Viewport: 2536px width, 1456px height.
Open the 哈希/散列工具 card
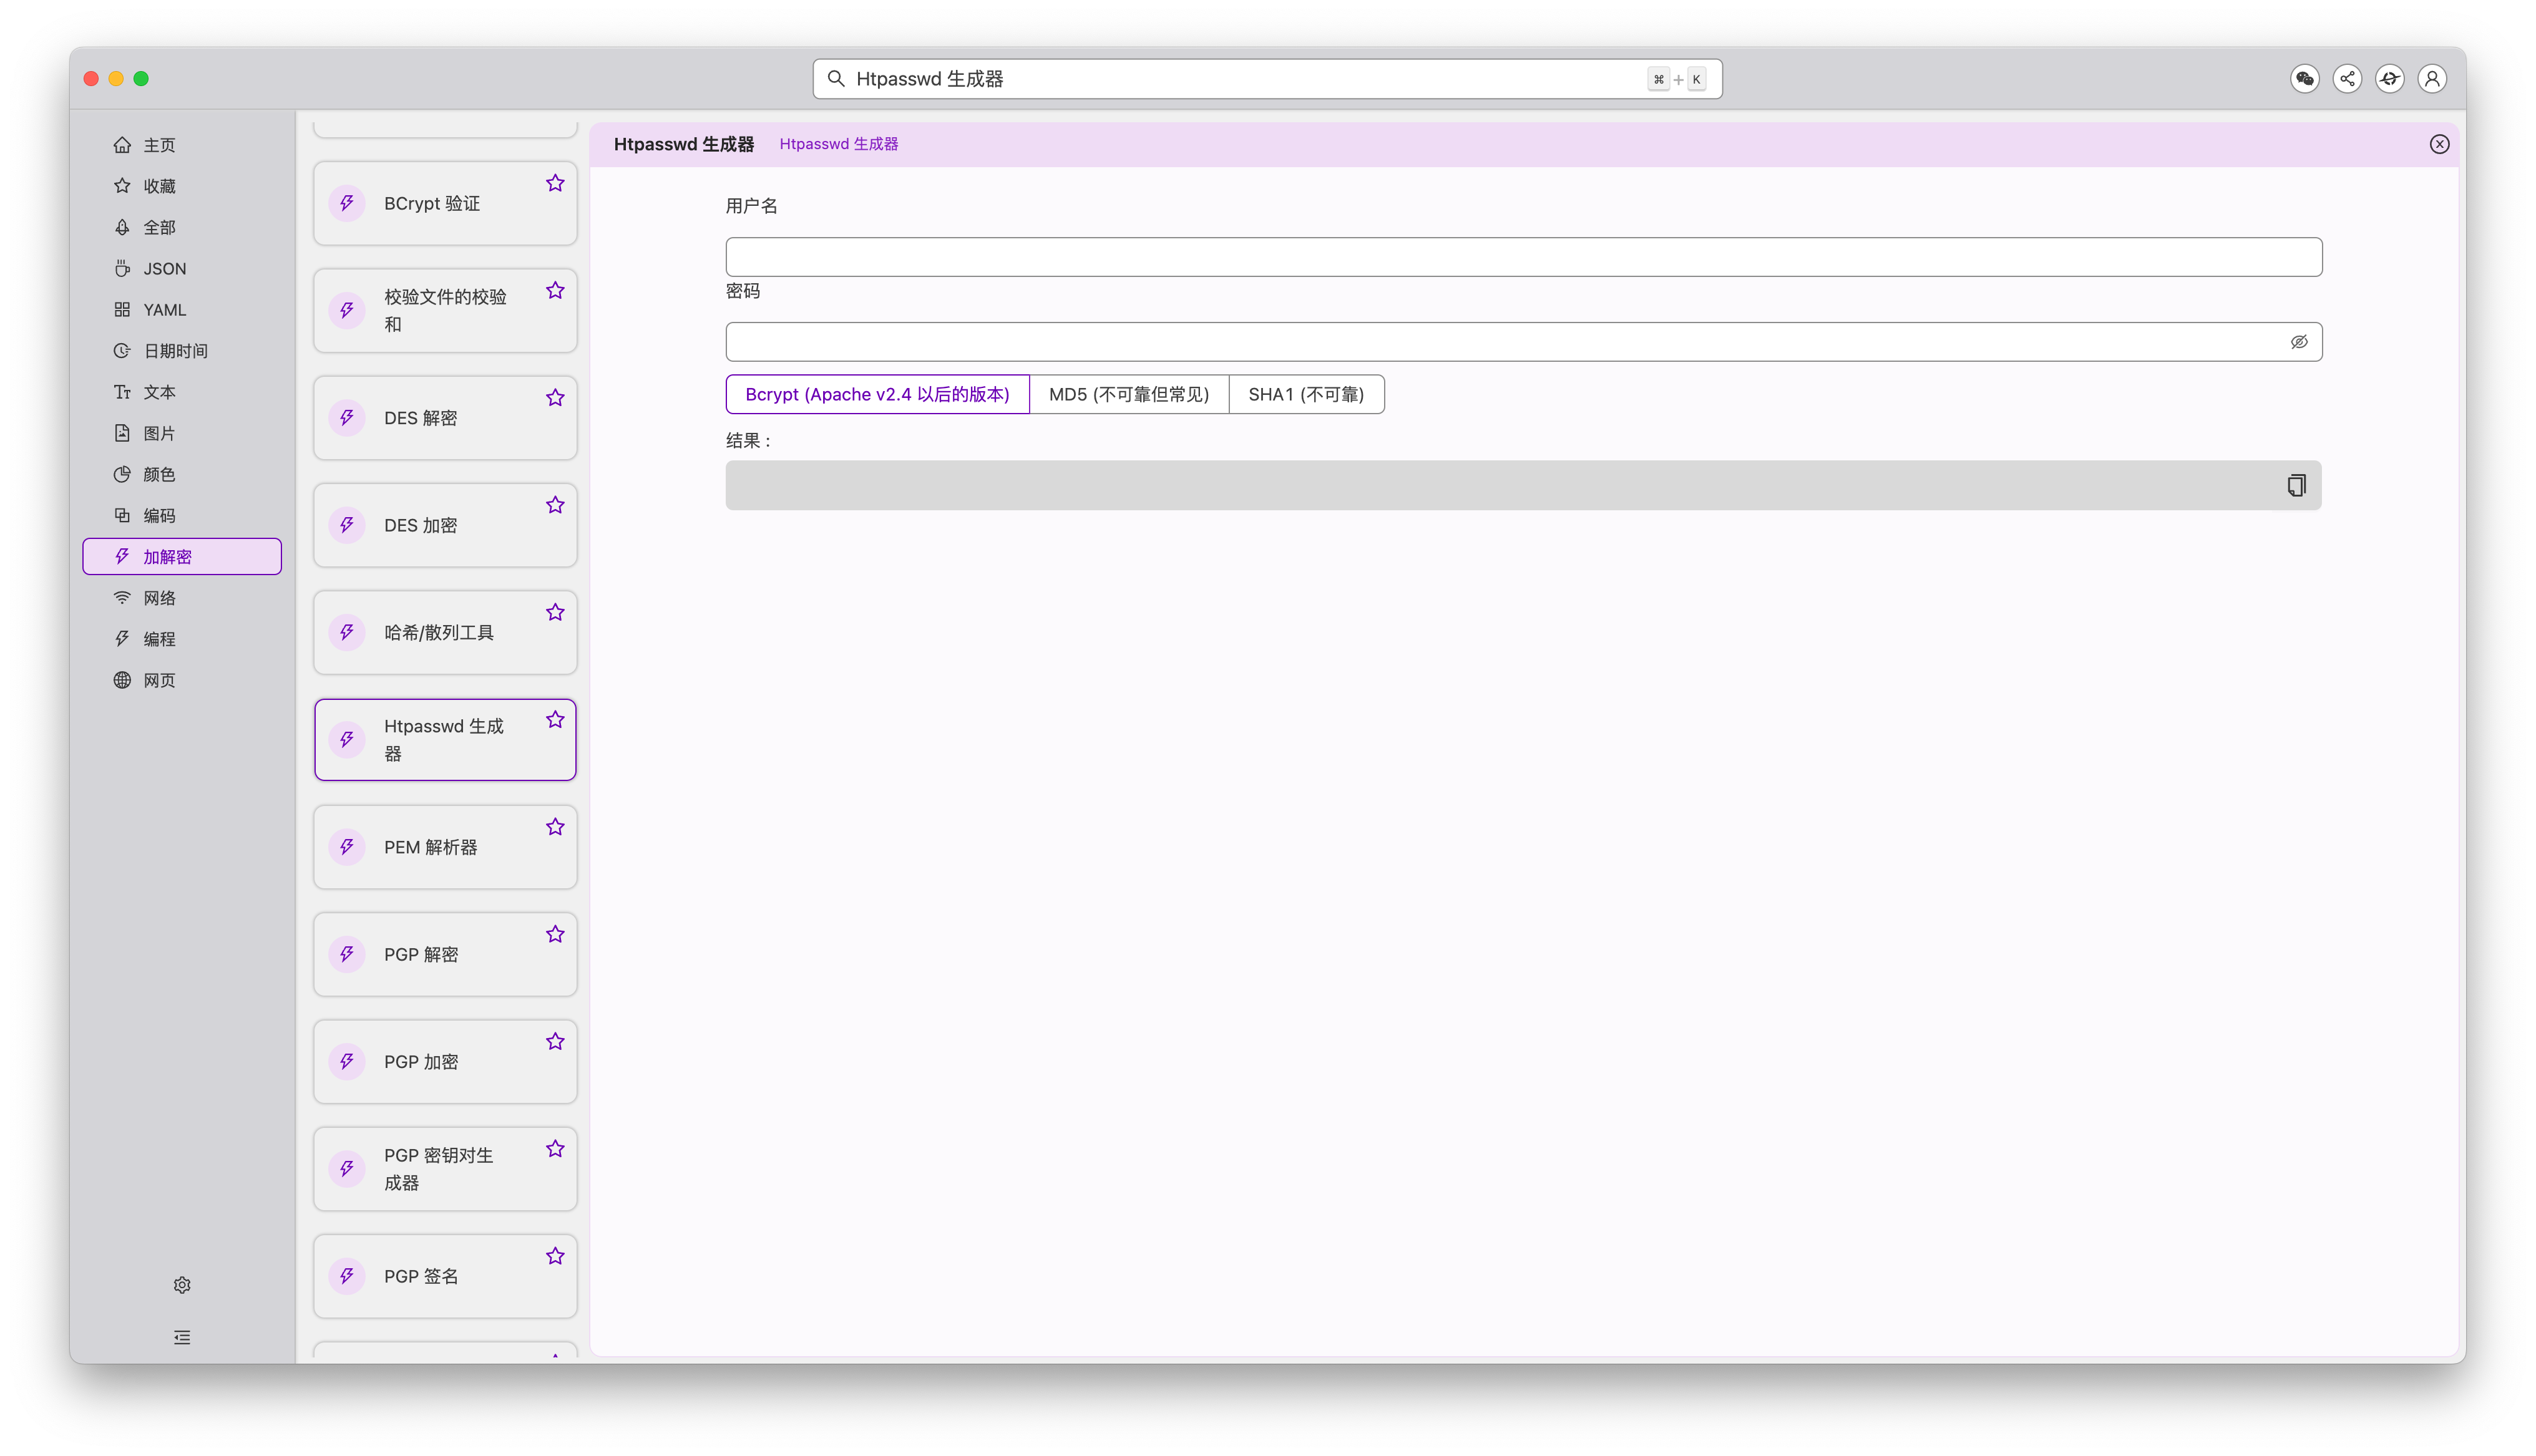(x=445, y=632)
